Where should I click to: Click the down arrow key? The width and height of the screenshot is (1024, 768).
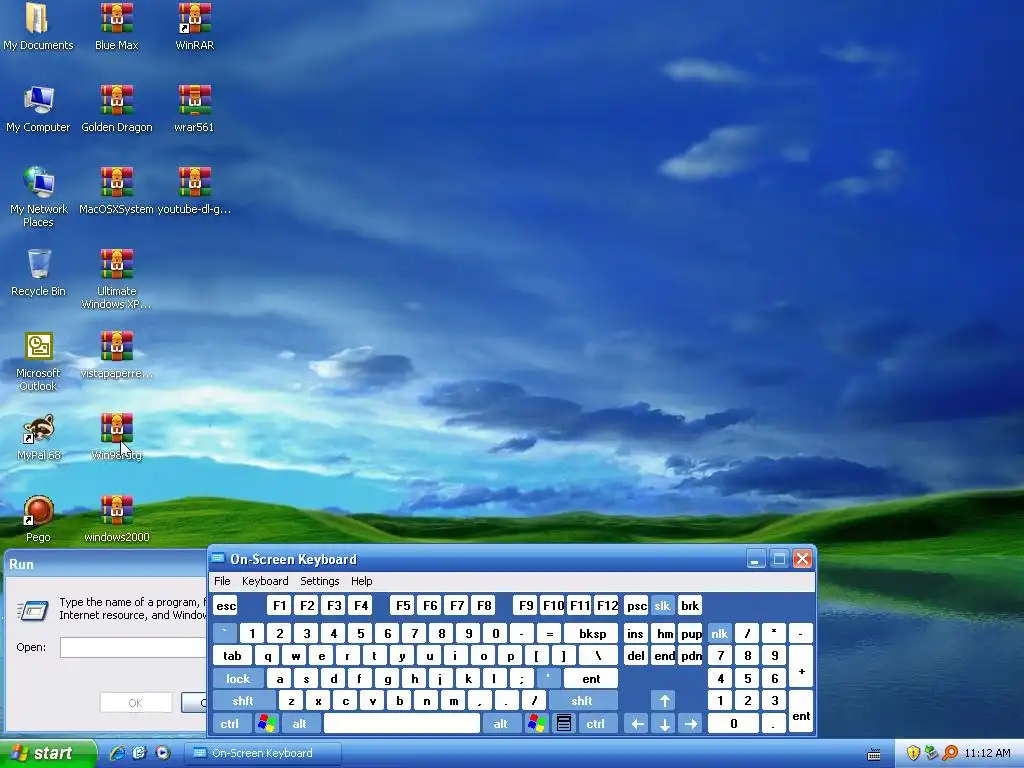coord(664,724)
